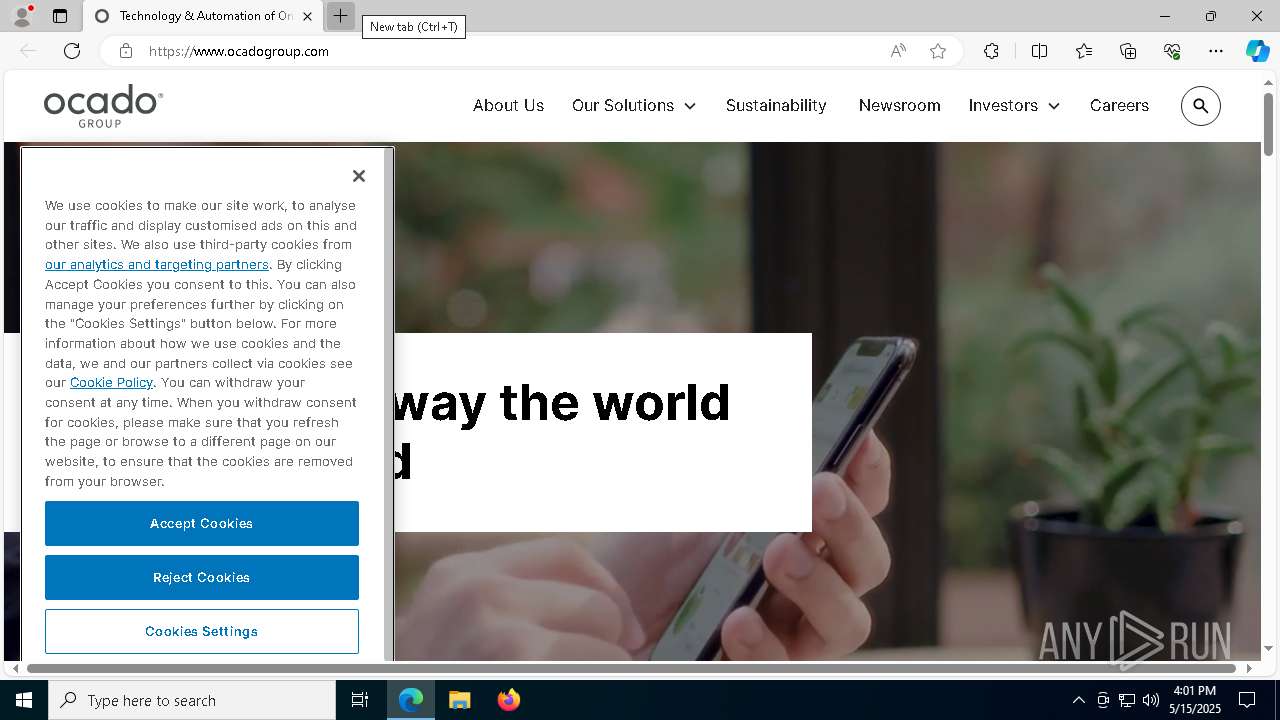Click Reject Cookies button

coord(202,577)
